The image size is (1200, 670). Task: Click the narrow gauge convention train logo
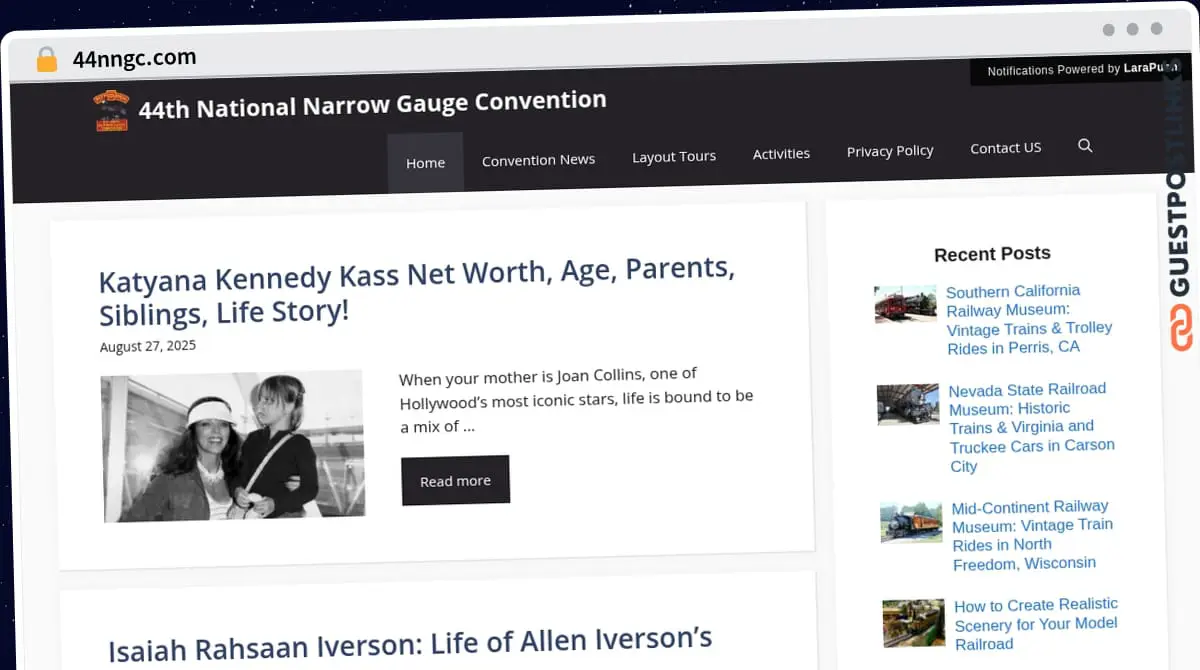pyautogui.click(x=110, y=109)
